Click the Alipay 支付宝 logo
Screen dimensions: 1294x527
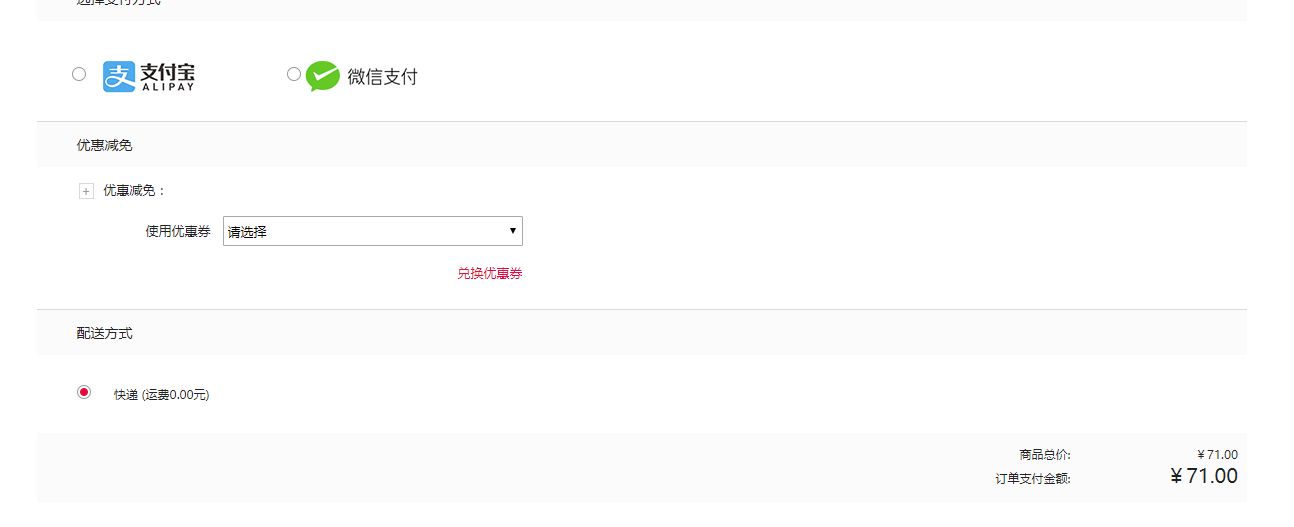click(149, 77)
